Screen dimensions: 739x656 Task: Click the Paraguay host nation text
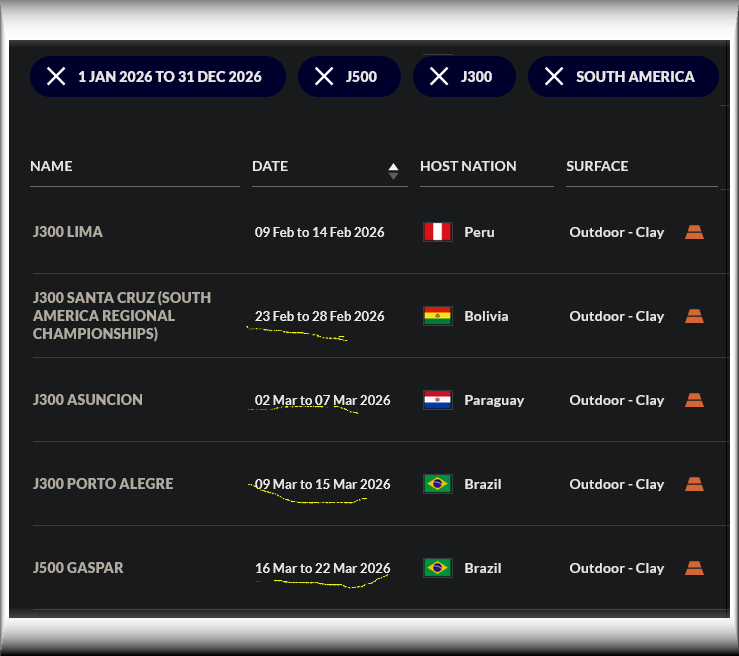(494, 401)
